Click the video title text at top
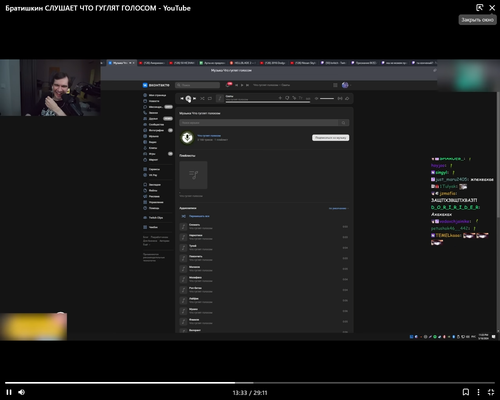 point(98,8)
